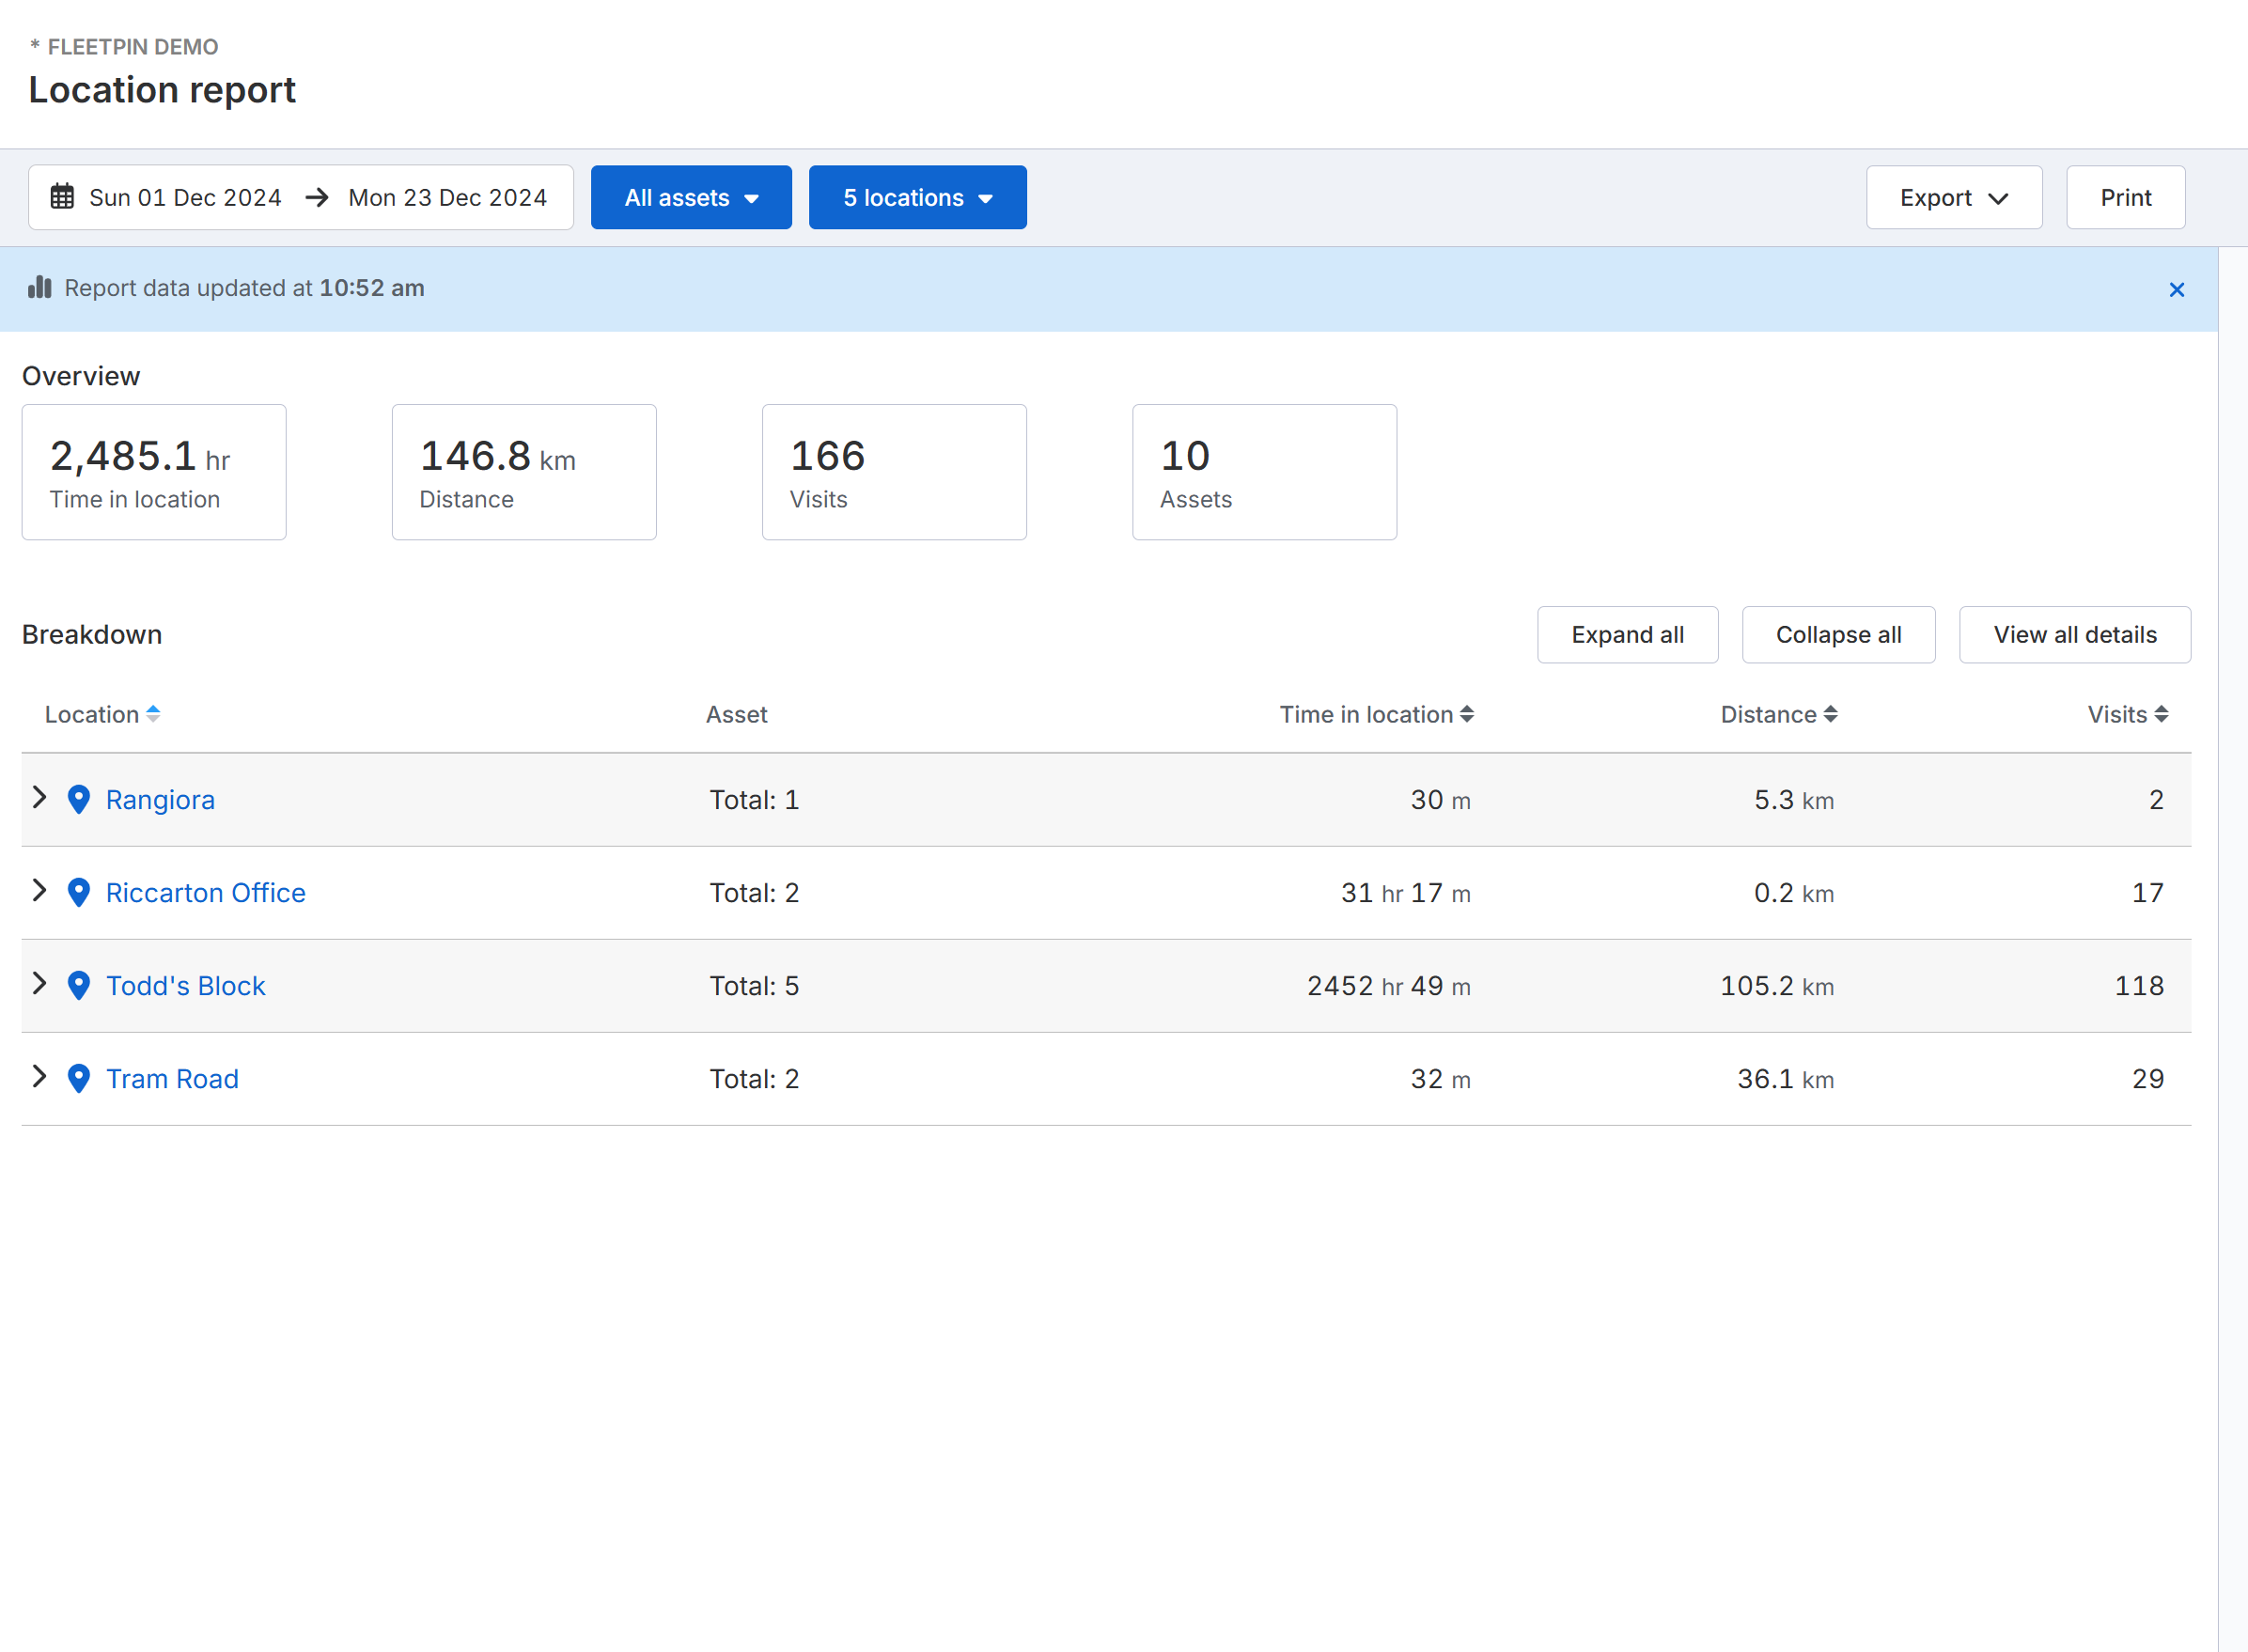Image resolution: width=2248 pixels, height=1652 pixels.
Task: Click '31 hr 17 m' time value
Action: (1406, 893)
